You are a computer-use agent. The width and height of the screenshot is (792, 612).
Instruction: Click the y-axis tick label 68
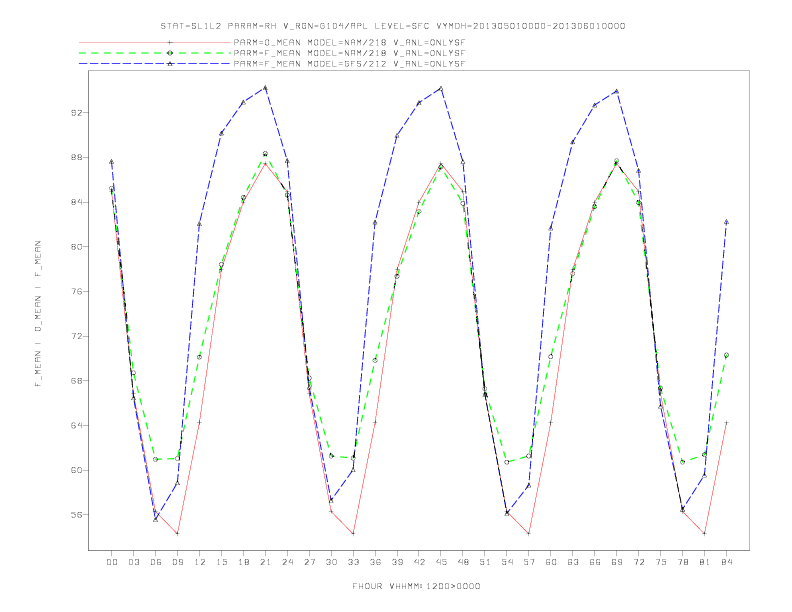point(76,381)
